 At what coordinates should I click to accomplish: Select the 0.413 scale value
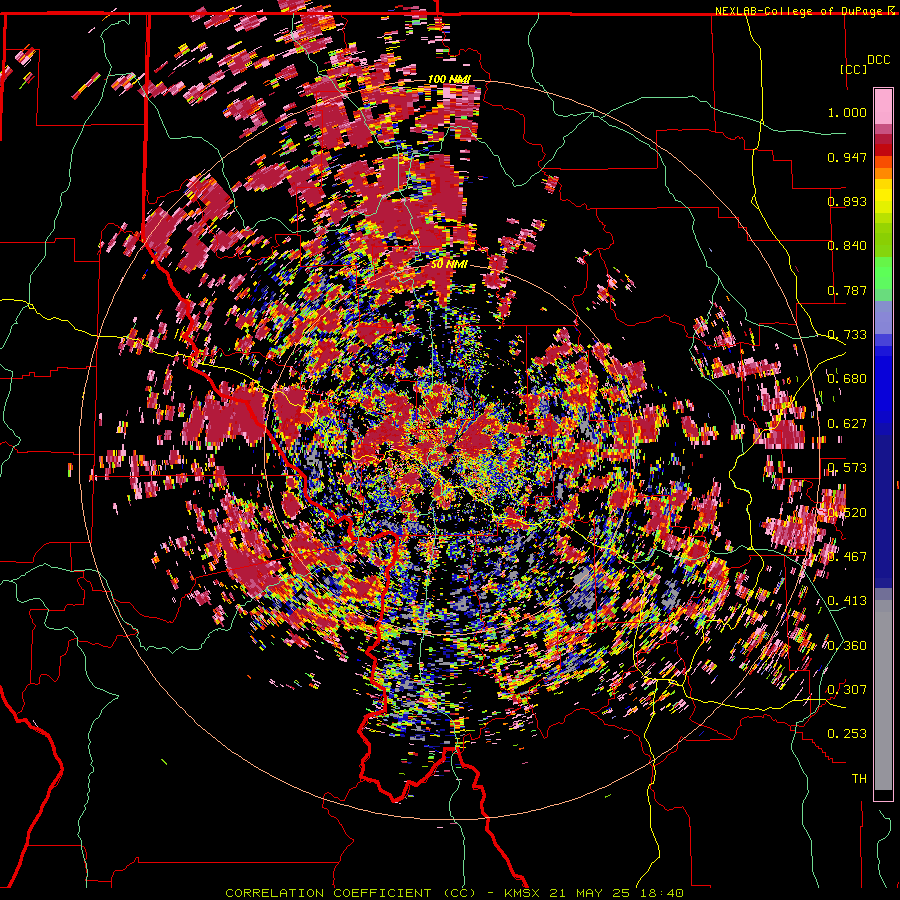[x=847, y=601]
